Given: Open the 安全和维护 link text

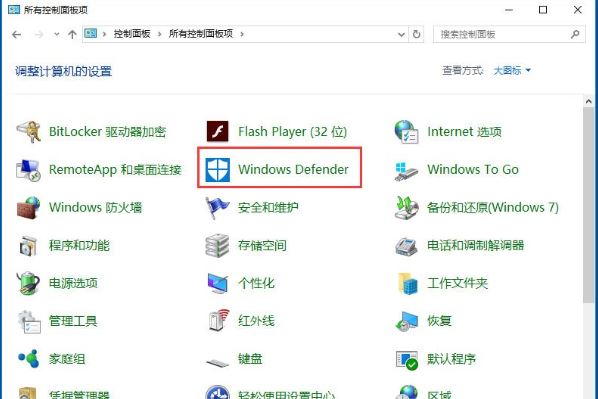Looking at the screenshot, I should [268, 208].
